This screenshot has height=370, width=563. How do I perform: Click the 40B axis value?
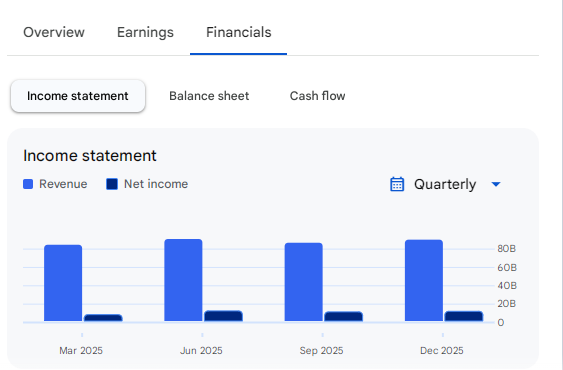507,286
